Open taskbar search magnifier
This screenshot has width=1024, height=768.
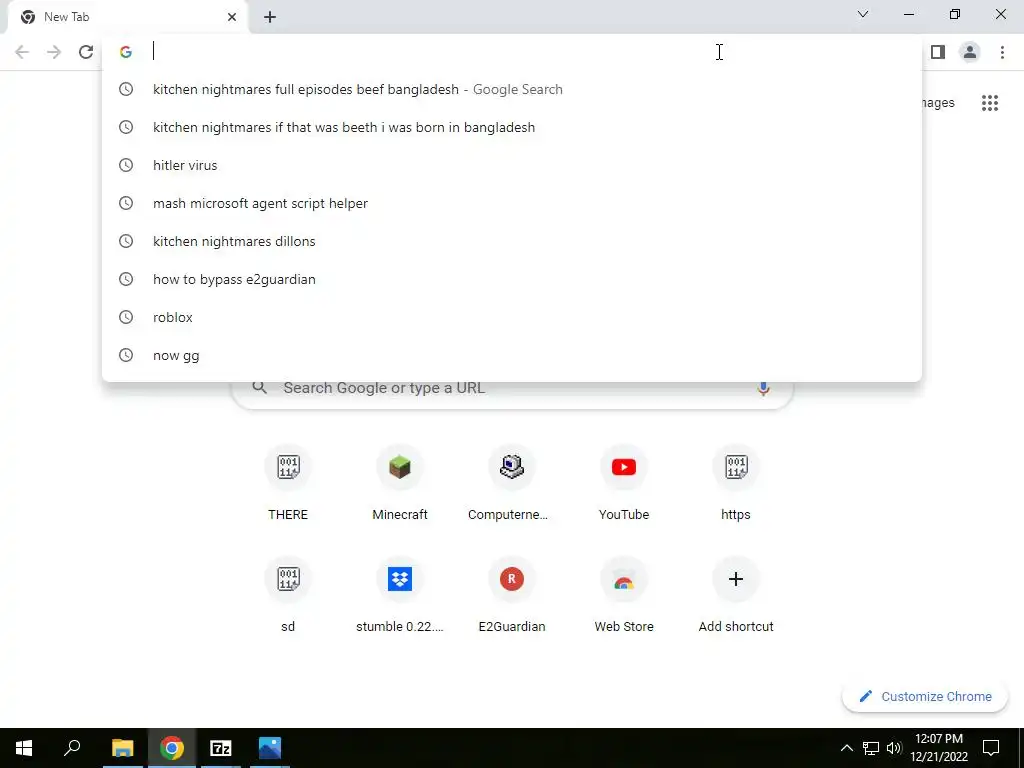pos(72,748)
